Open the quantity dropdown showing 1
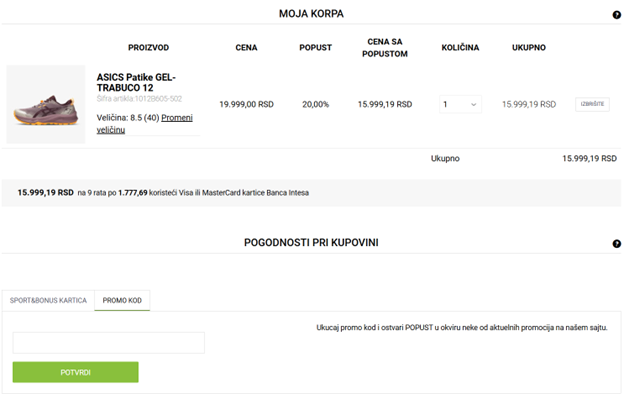The width and height of the screenshot is (624, 394). click(460, 104)
